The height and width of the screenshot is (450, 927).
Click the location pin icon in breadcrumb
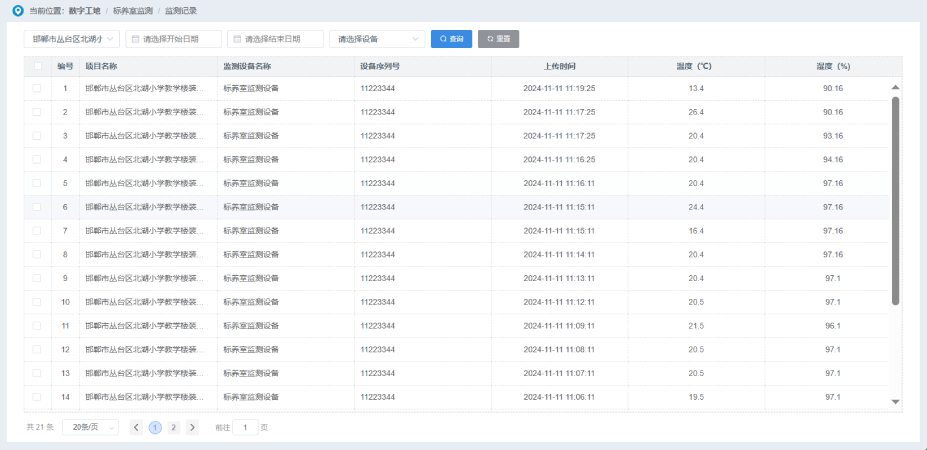click(17, 11)
